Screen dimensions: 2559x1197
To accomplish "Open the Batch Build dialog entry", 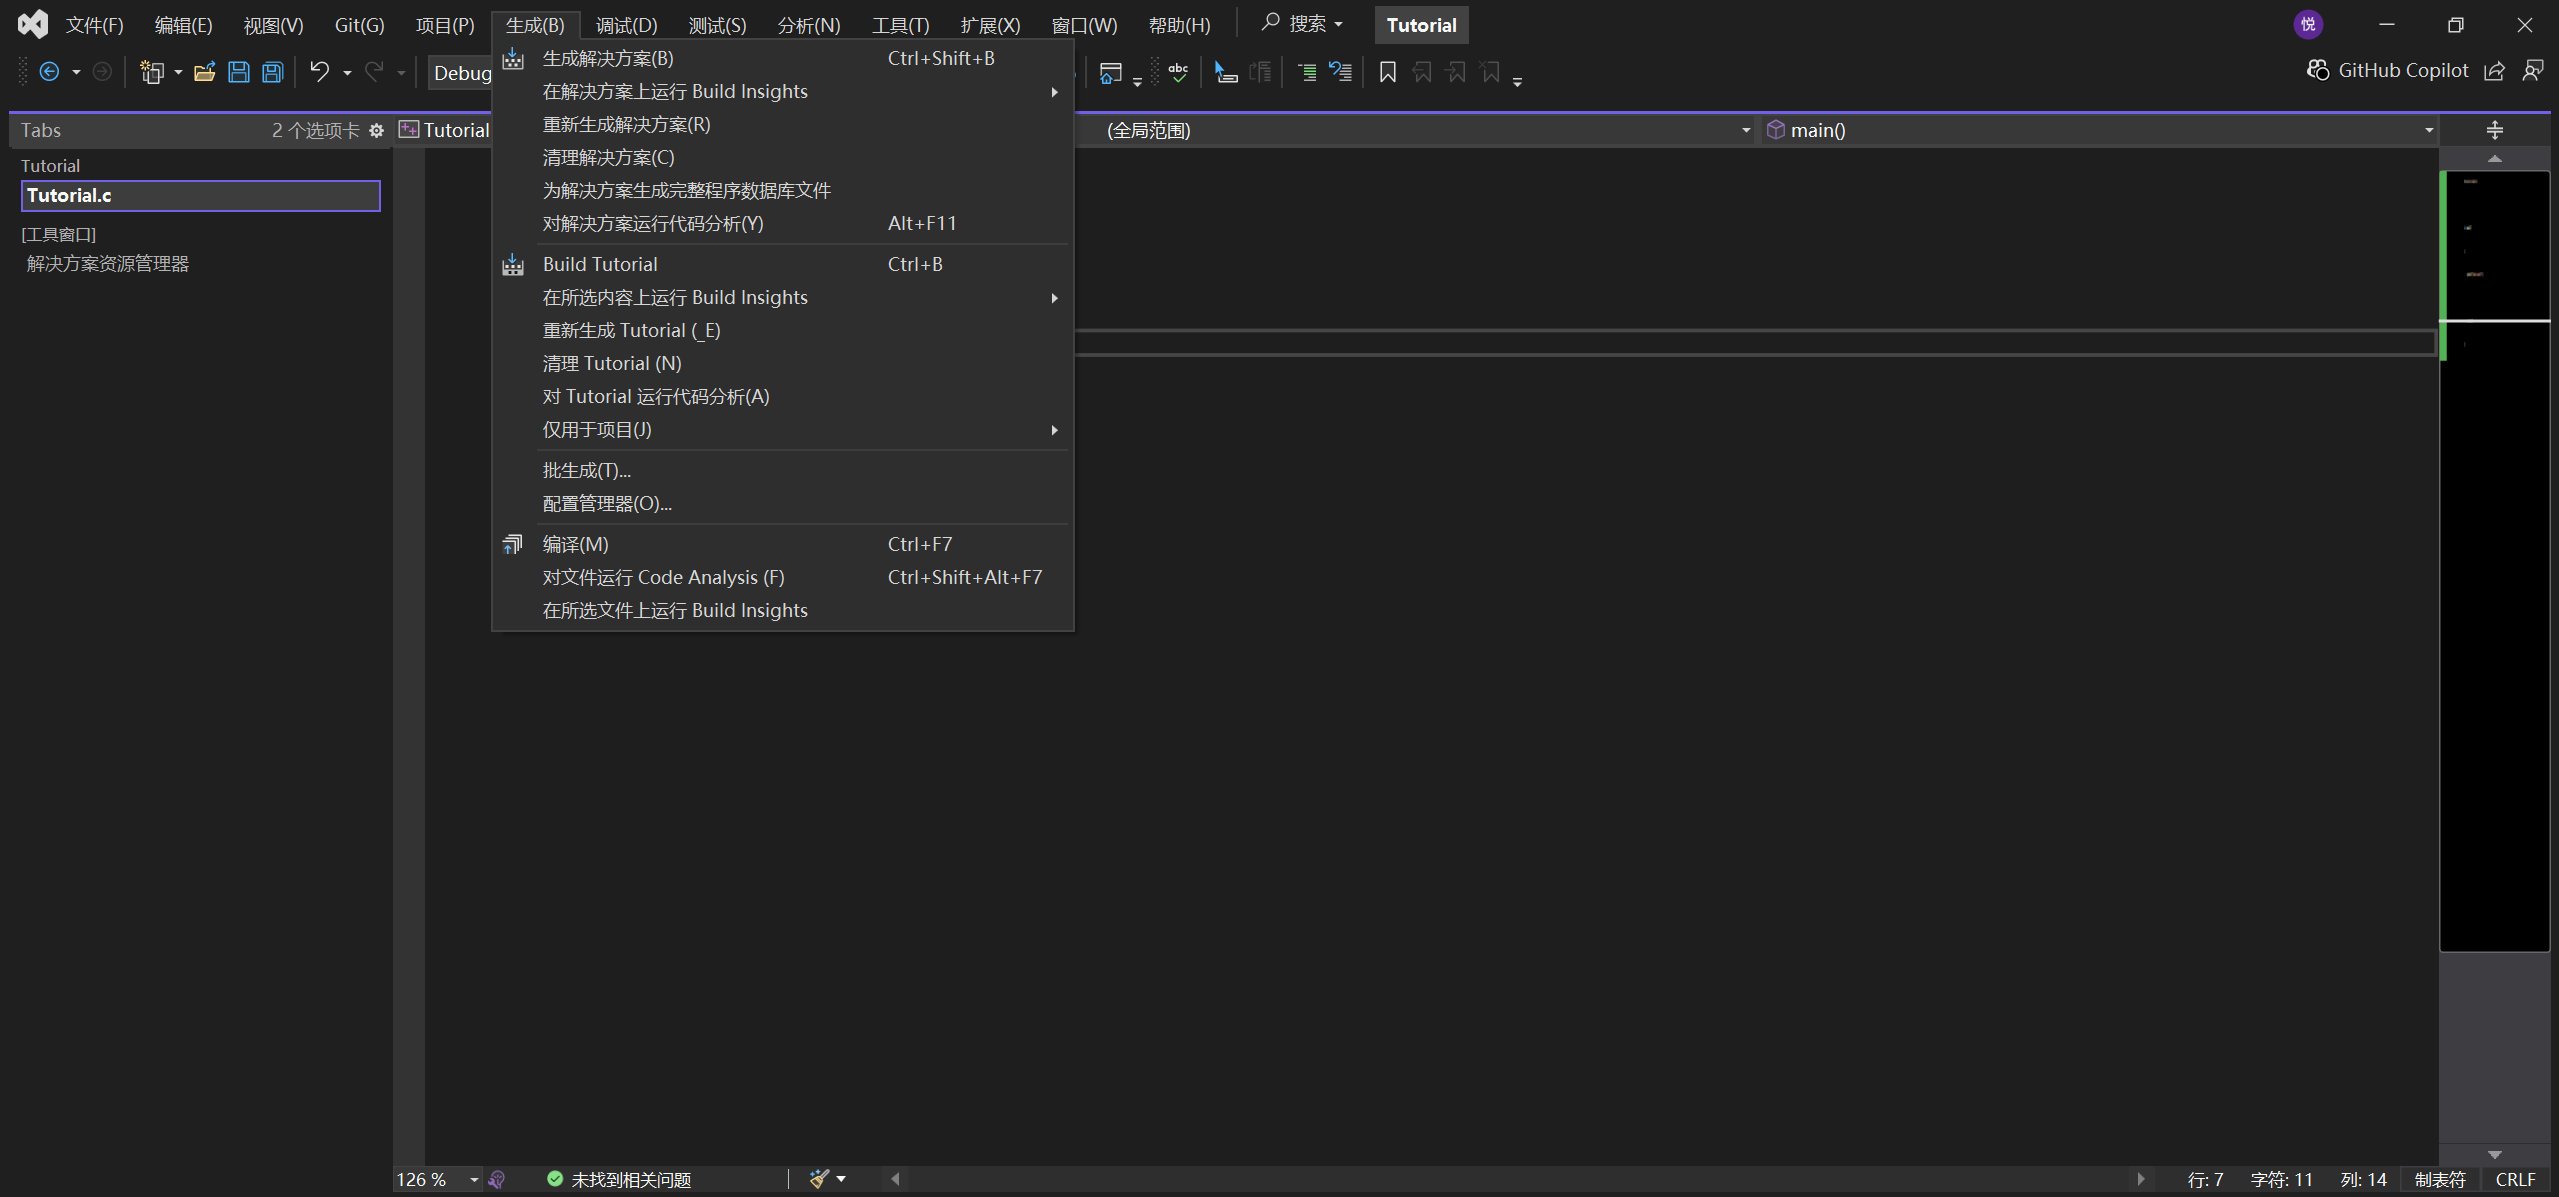I will (783, 470).
